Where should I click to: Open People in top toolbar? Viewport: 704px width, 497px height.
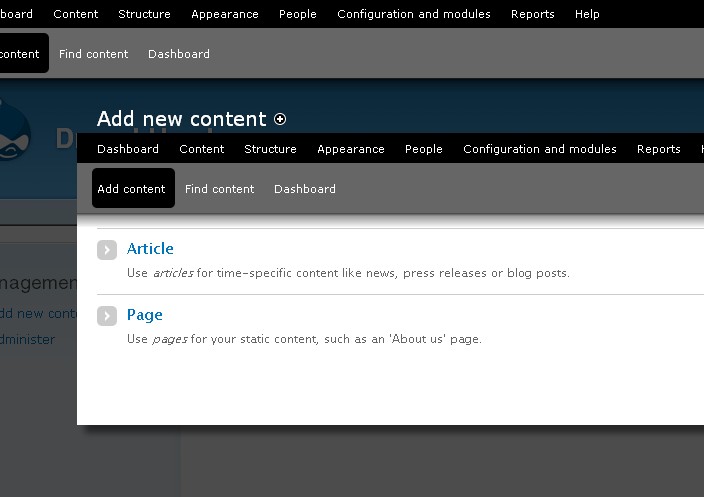298,14
